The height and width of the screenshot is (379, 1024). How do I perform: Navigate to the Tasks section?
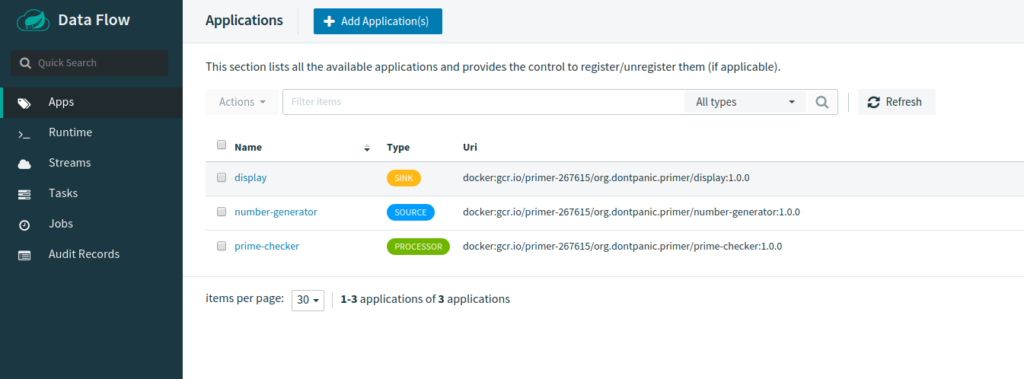[x=91, y=194]
